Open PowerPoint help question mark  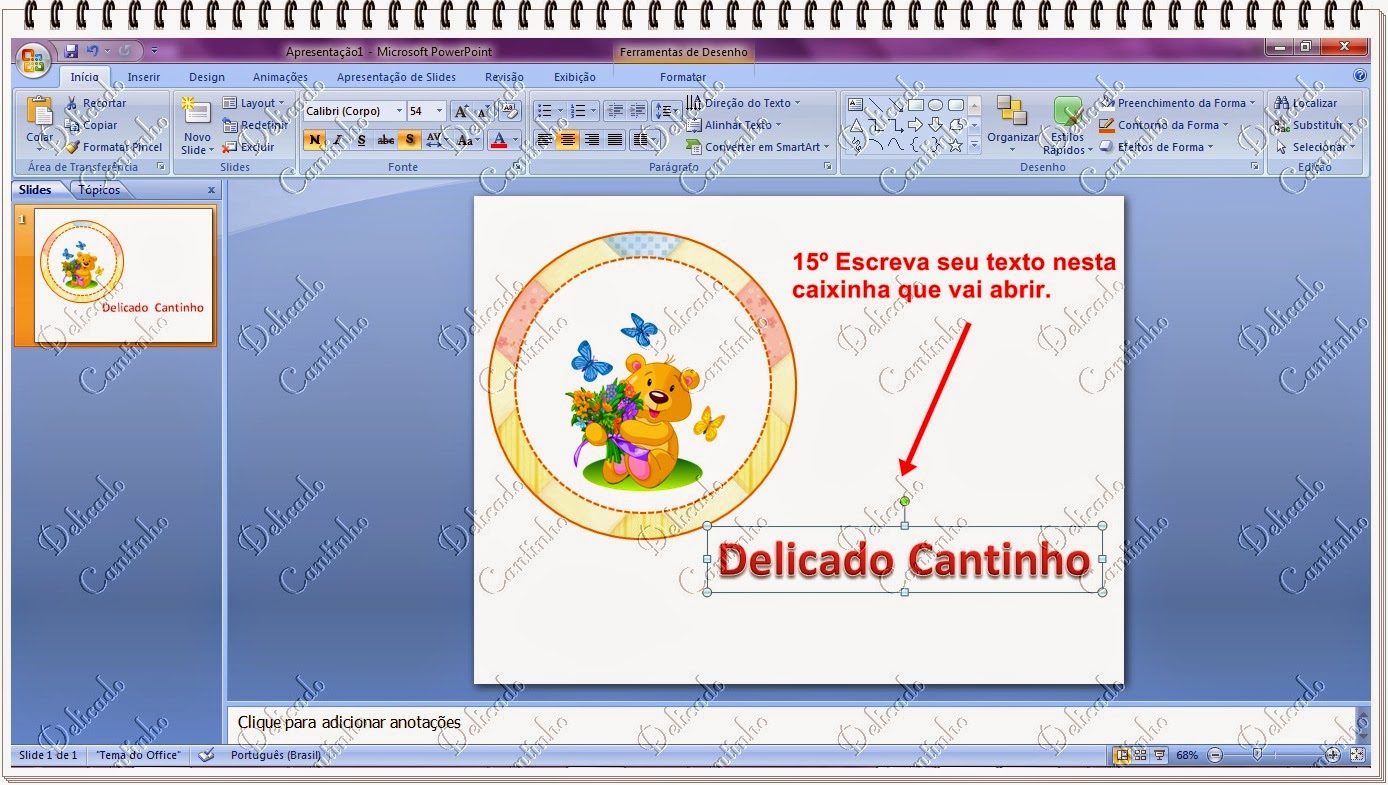pyautogui.click(x=1359, y=75)
